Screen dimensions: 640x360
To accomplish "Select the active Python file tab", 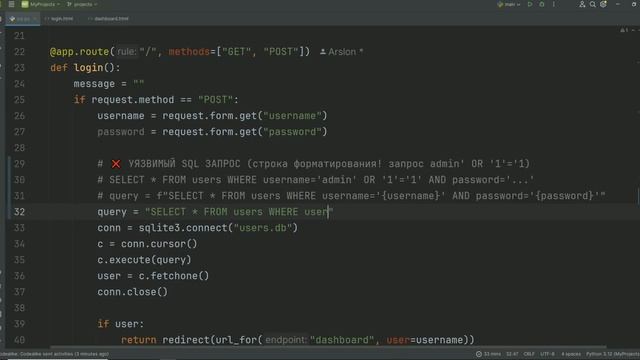I will (23, 19).
